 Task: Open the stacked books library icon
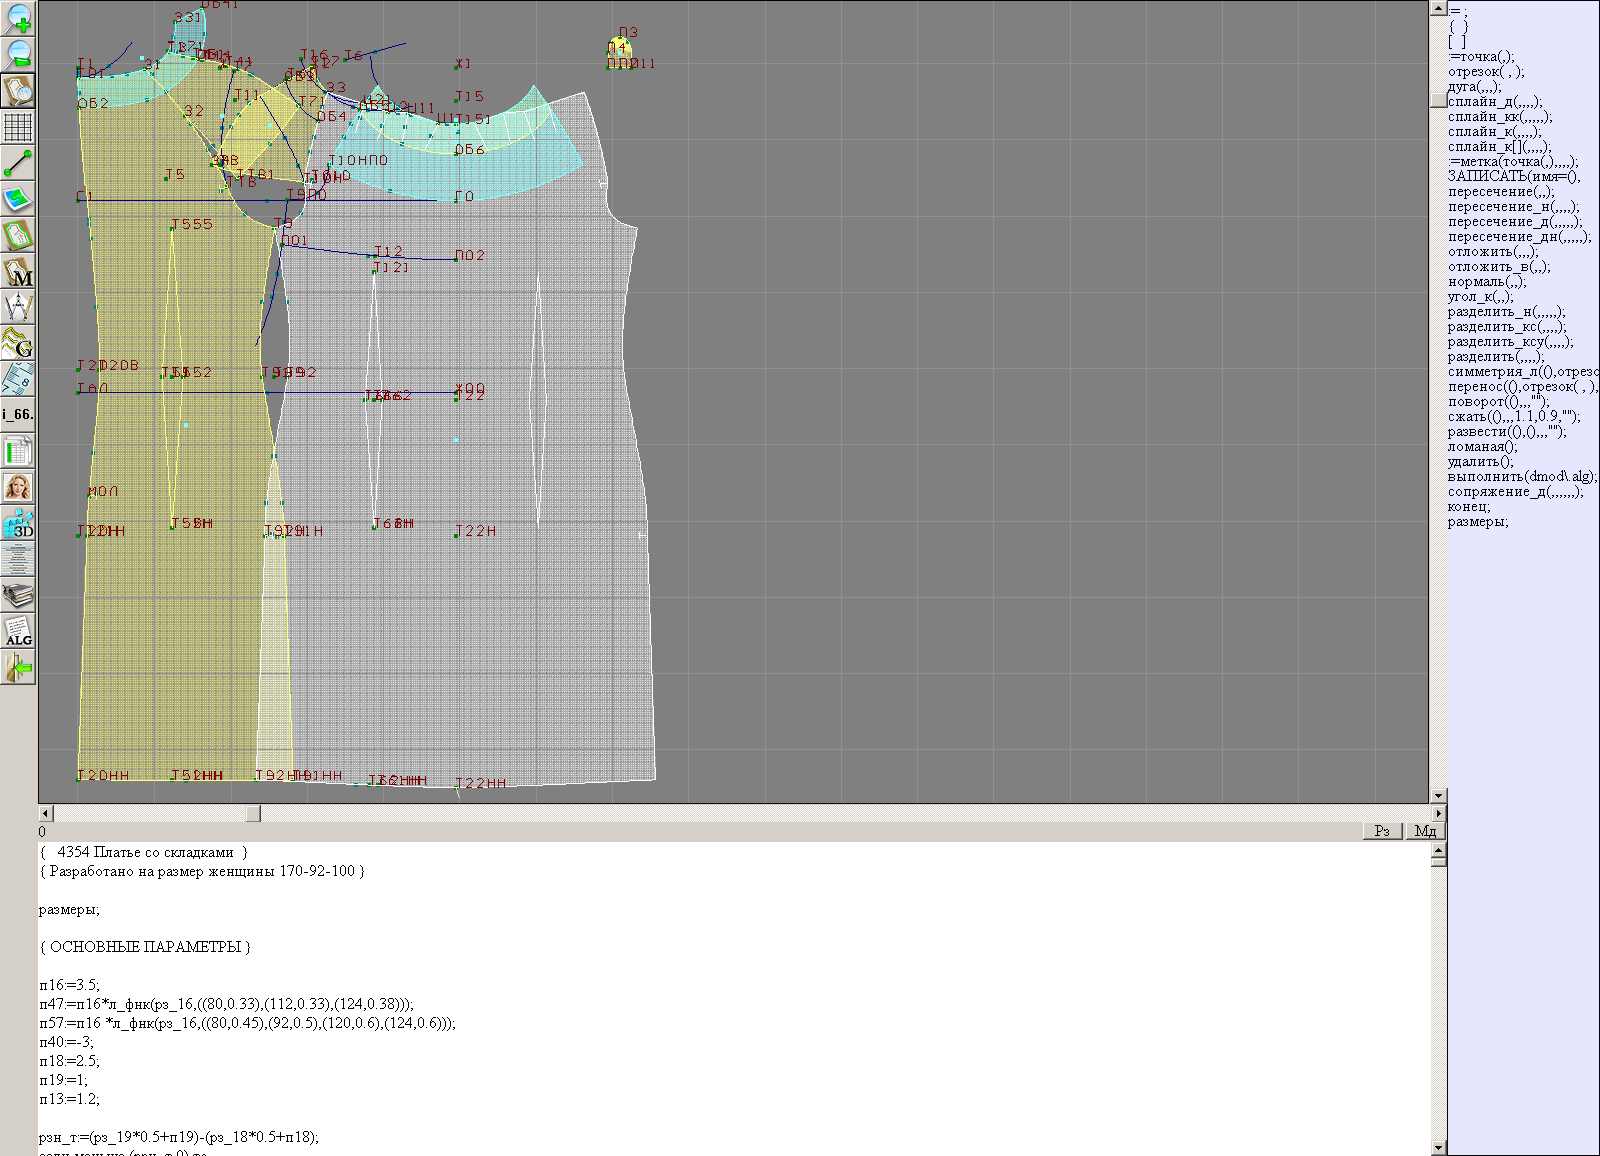[18, 596]
